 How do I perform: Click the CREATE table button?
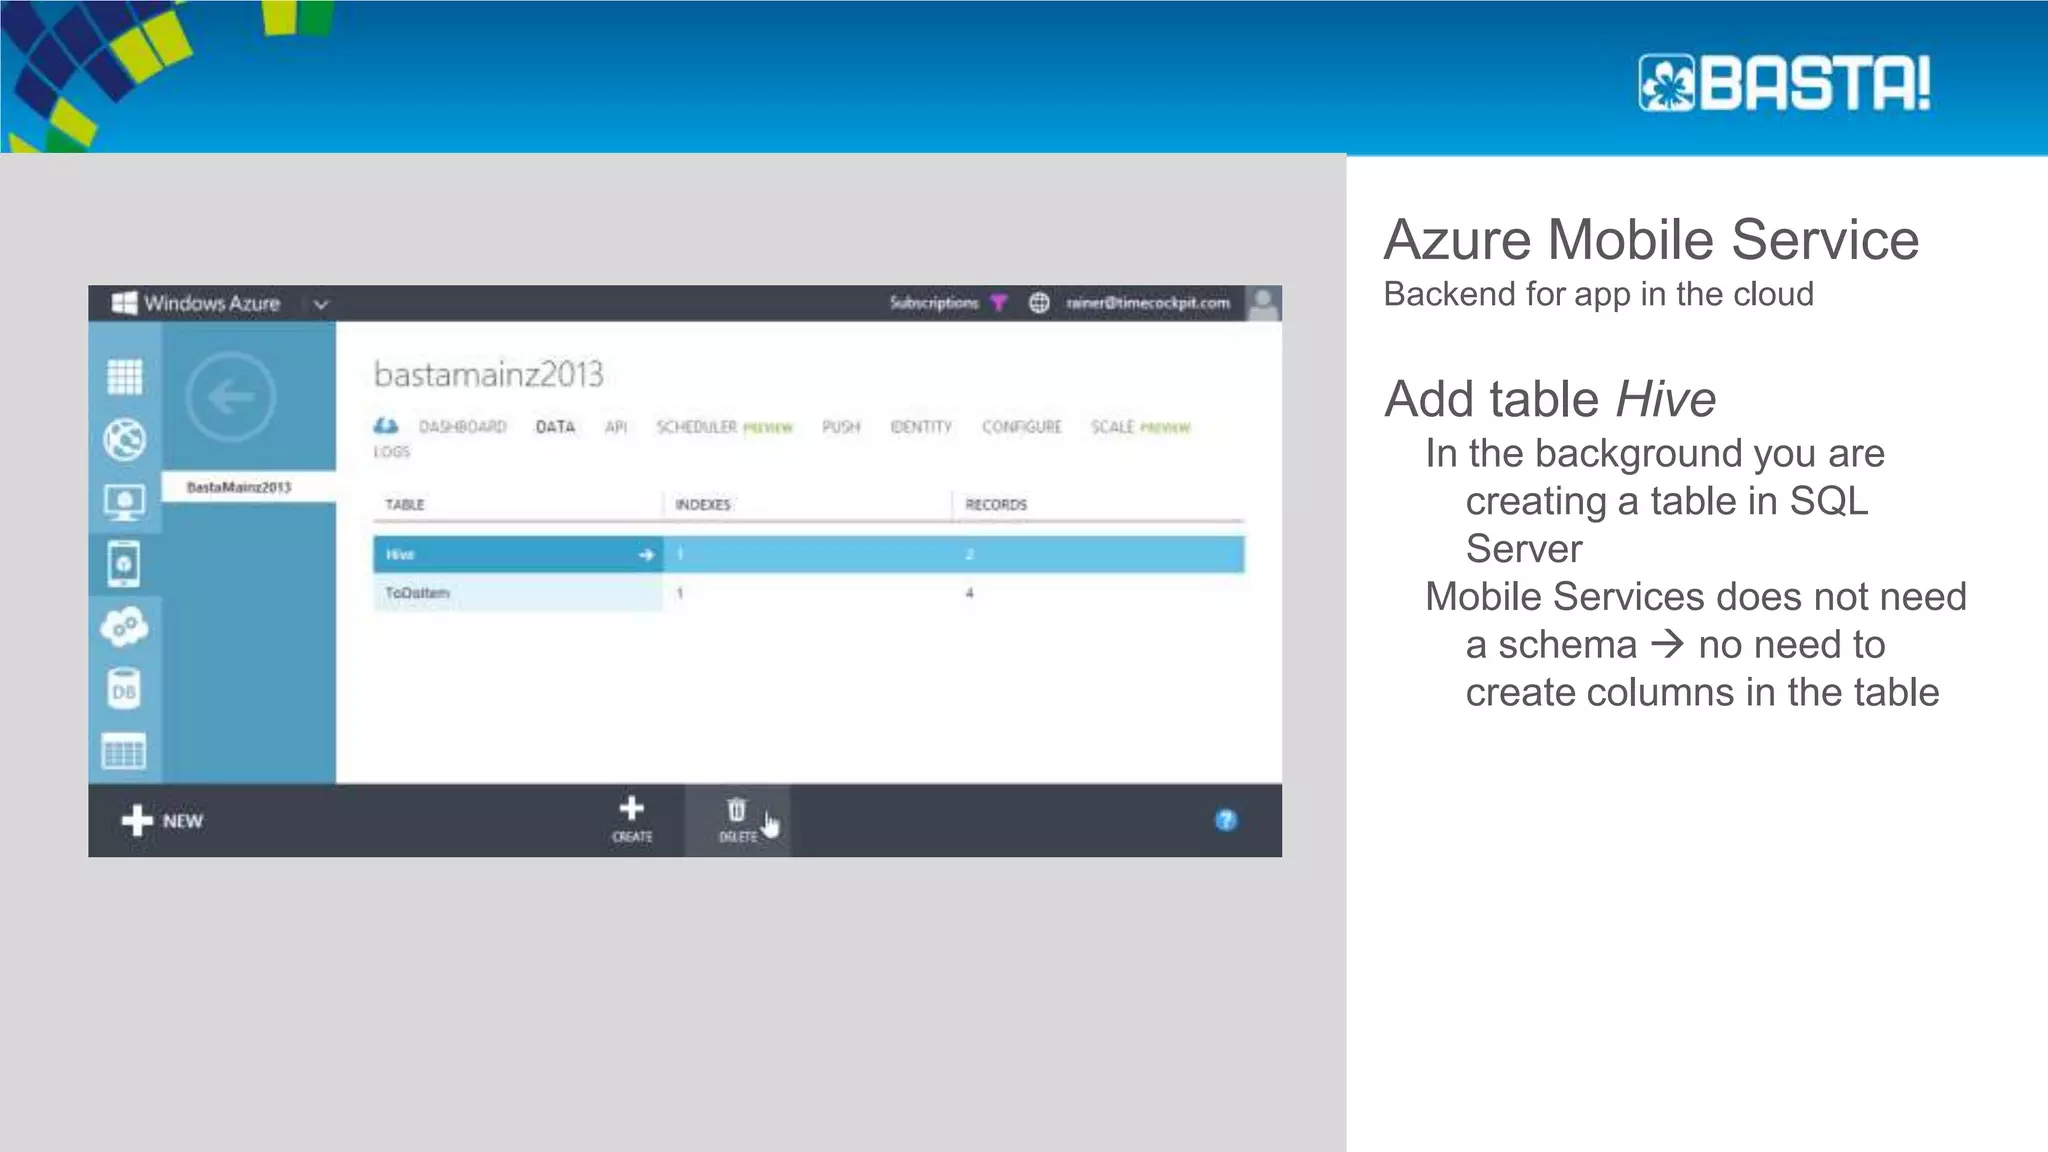[x=632, y=821]
